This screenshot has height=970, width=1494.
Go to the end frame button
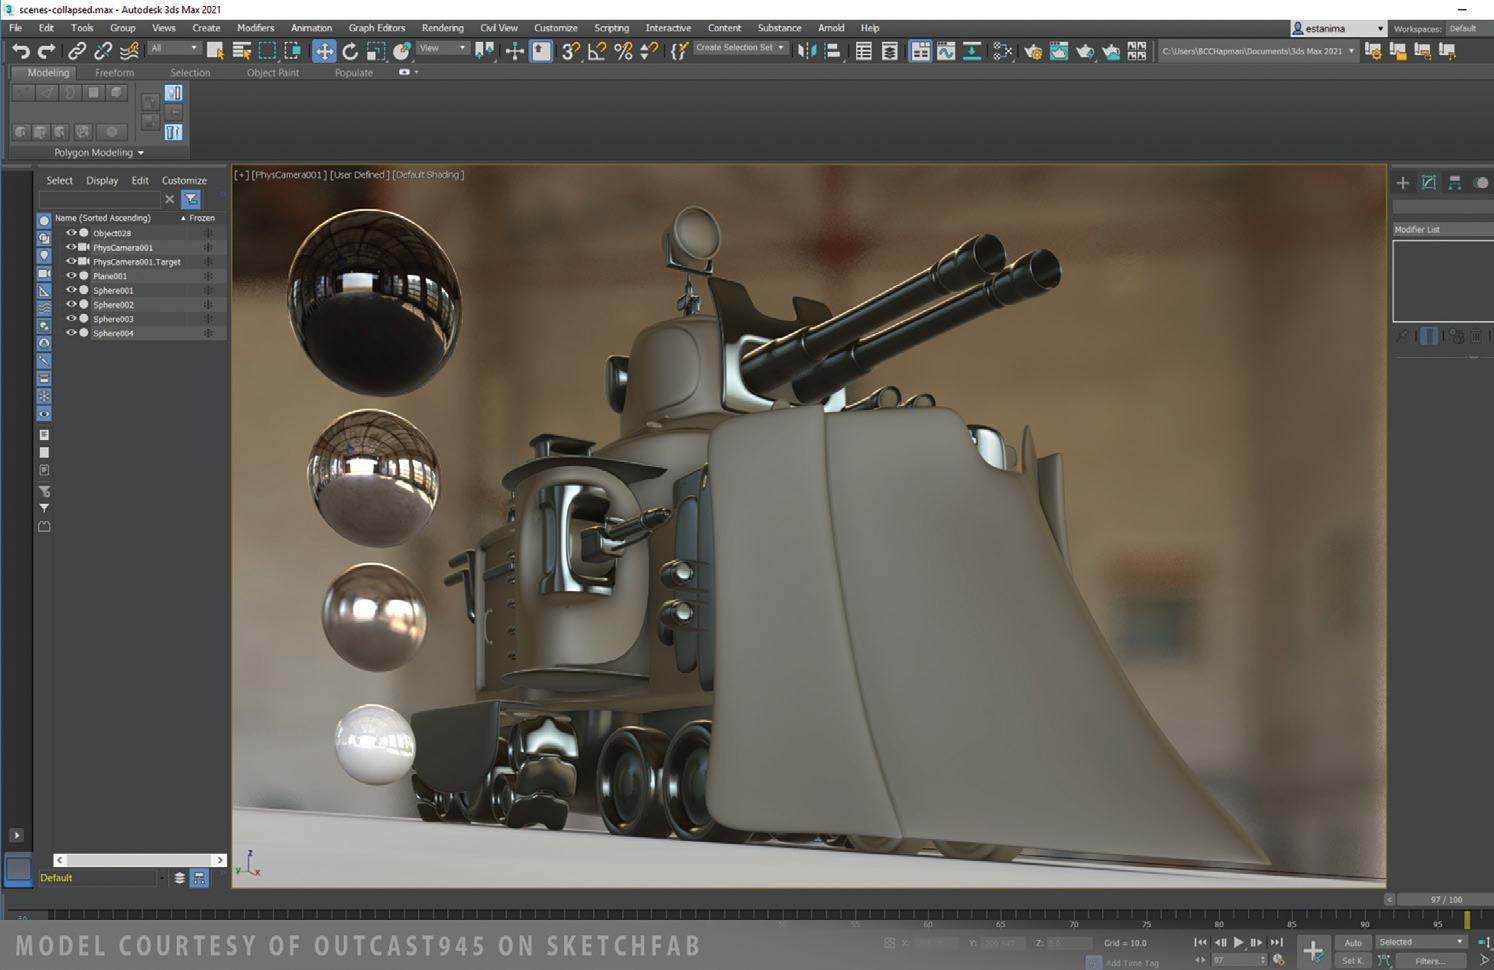click(1276, 942)
